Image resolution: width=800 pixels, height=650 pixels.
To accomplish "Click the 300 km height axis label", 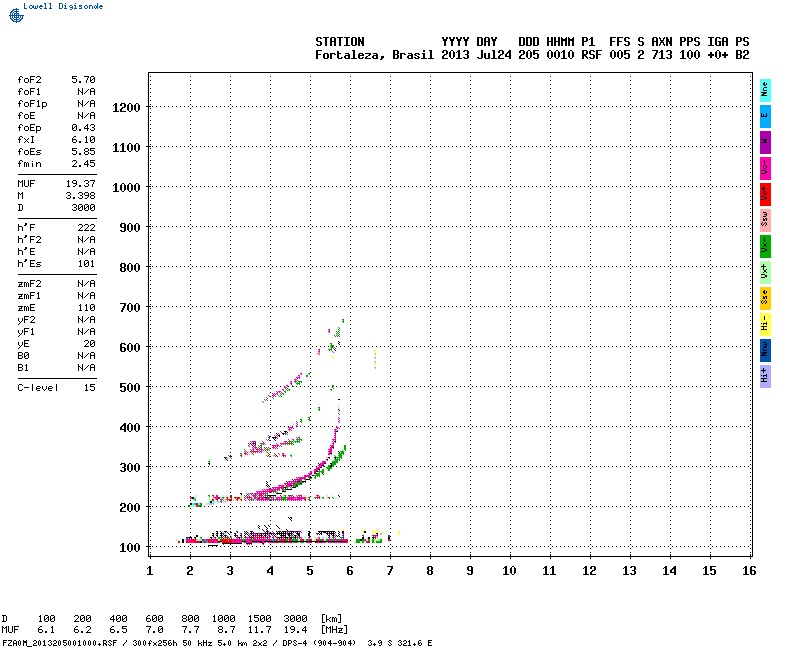I will pyautogui.click(x=130, y=468).
